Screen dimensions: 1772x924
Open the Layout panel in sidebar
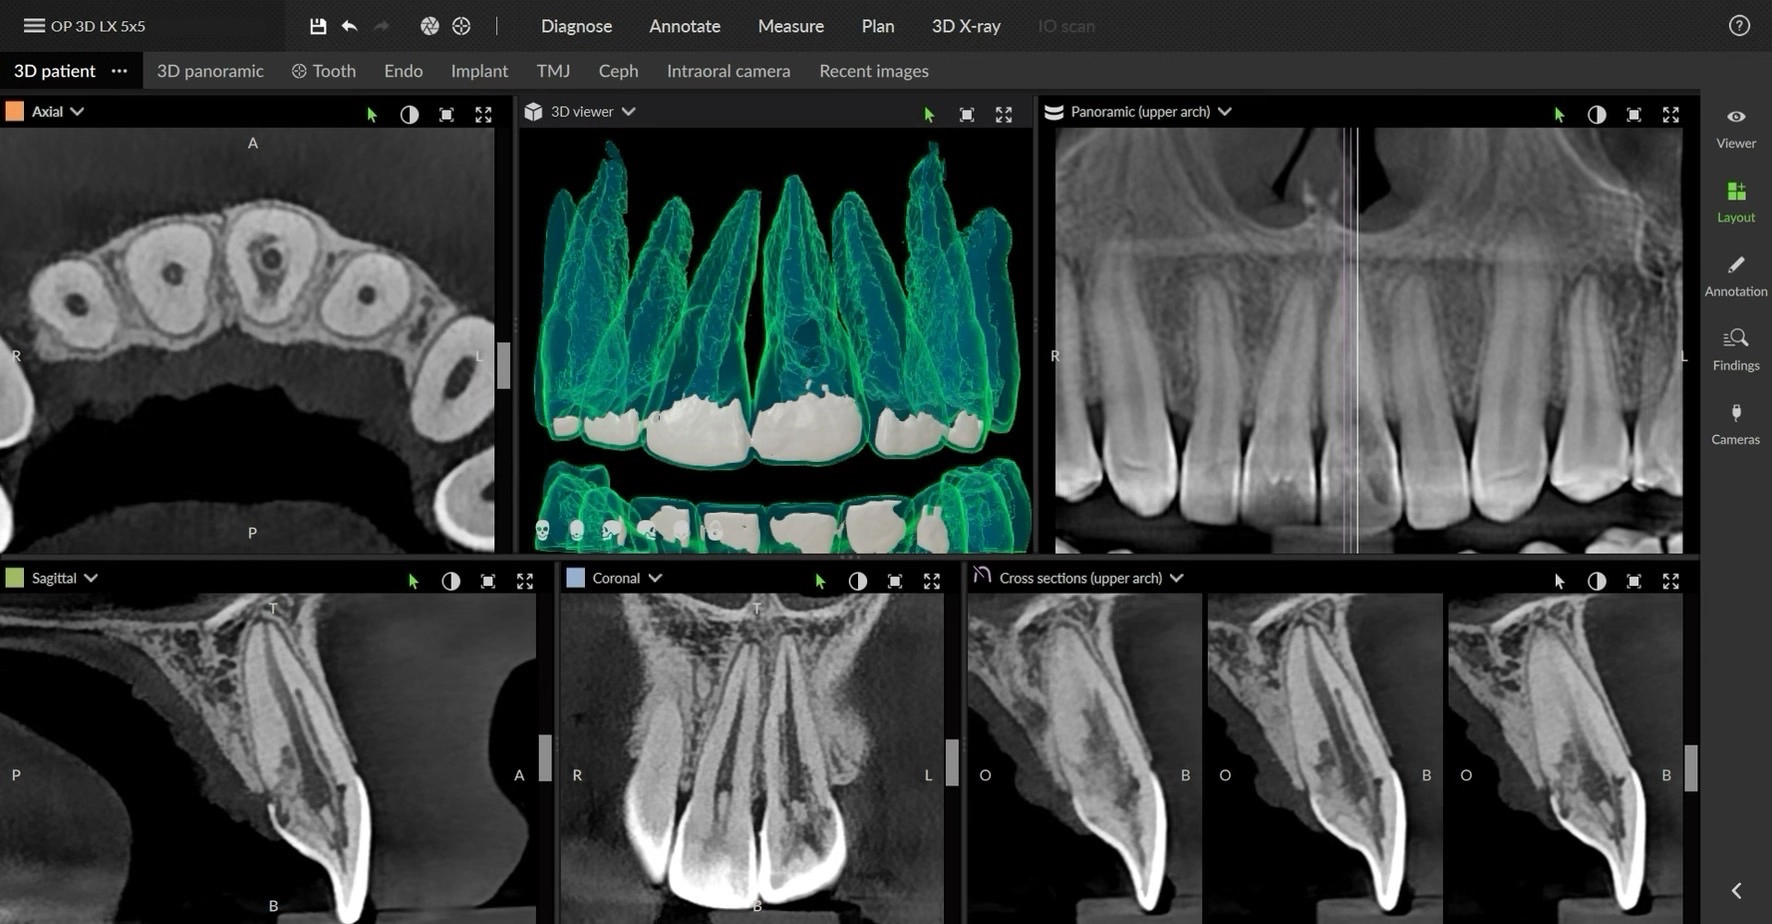click(x=1735, y=201)
